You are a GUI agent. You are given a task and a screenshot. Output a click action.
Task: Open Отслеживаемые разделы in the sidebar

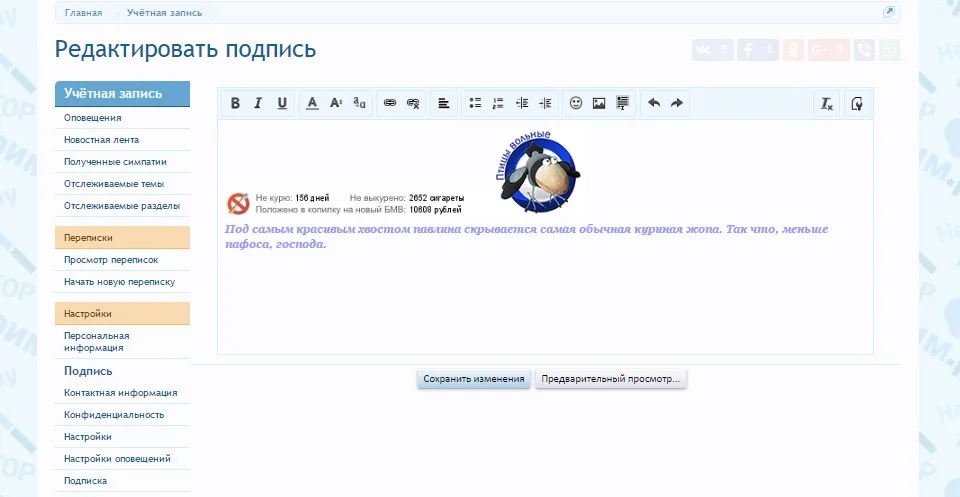[x=122, y=206]
